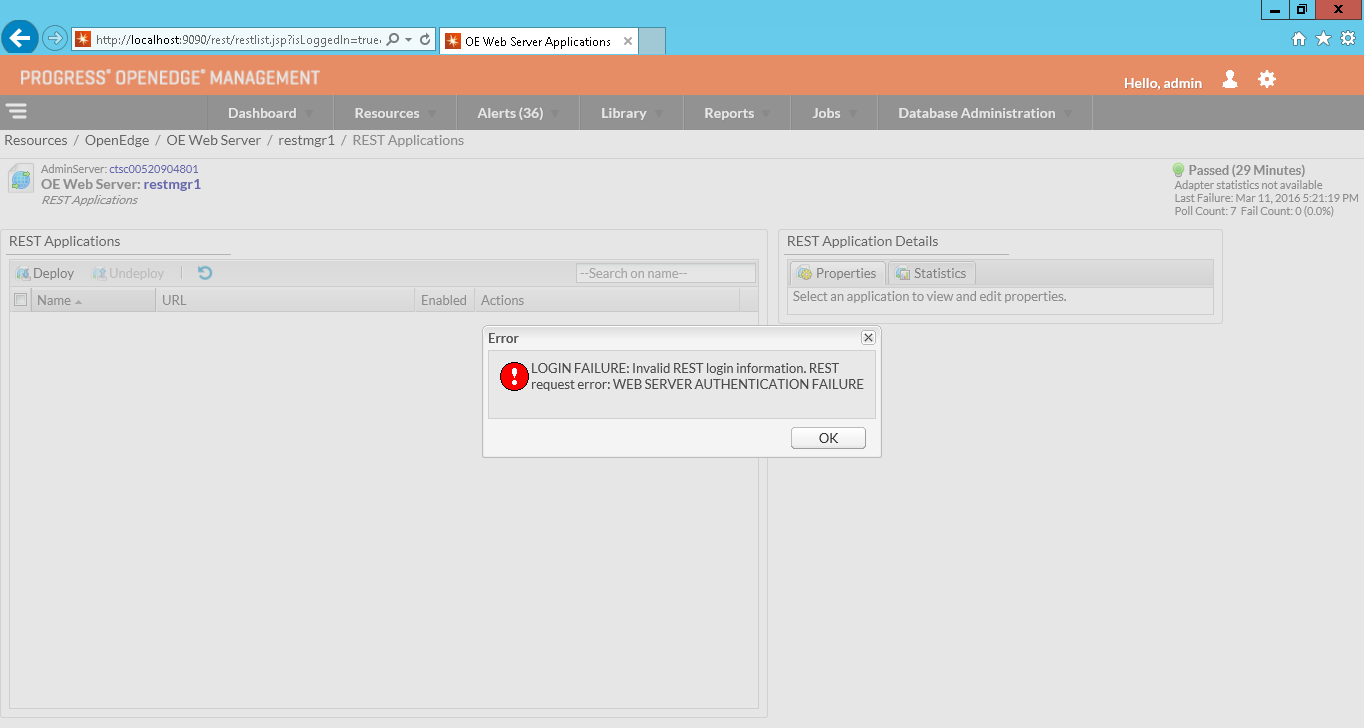The height and width of the screenshot is (728, 1364).
Task: Open the Library menu
Action: click(623, 113)
